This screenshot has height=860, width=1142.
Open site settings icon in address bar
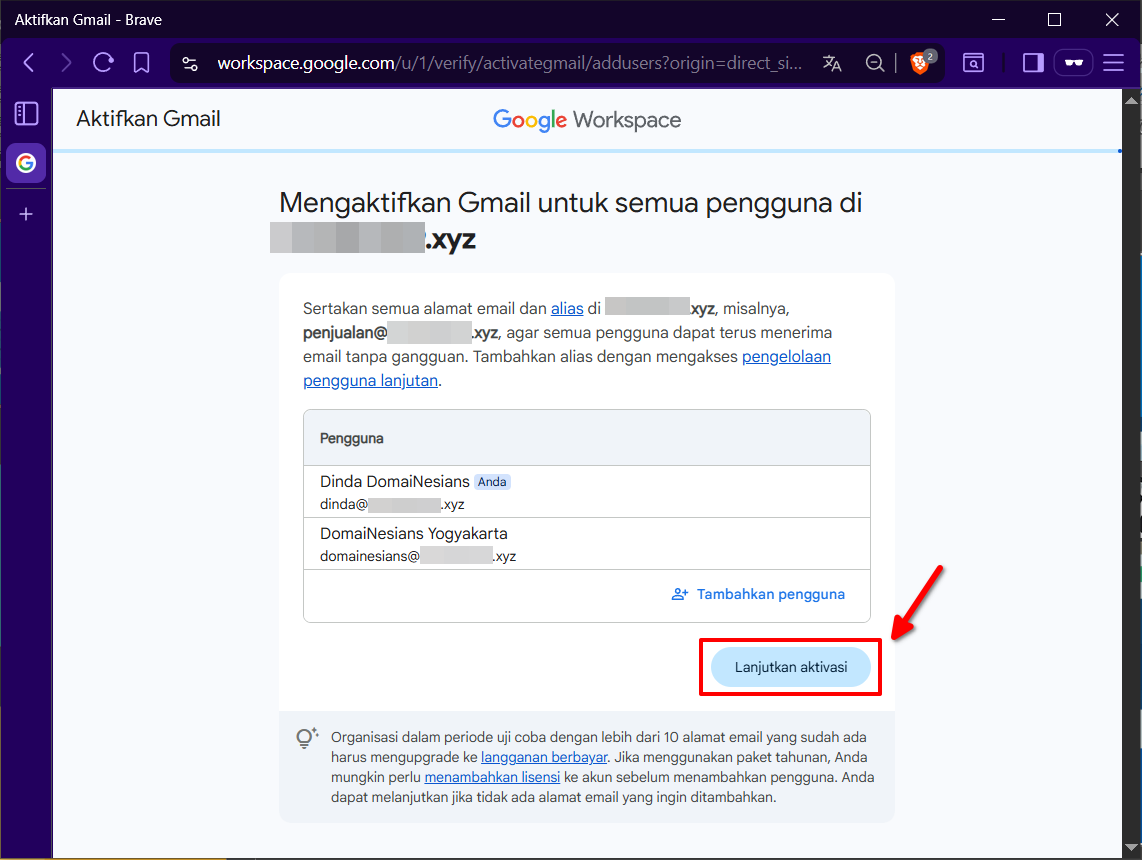pyautogui.click(x=190, y=64)
